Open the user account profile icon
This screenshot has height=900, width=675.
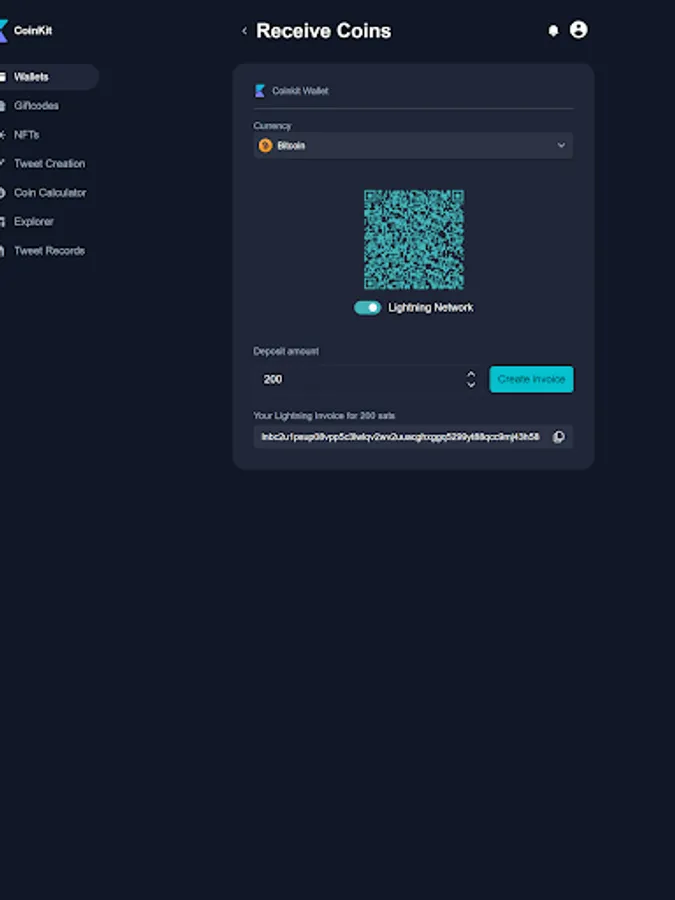[579, 30]
